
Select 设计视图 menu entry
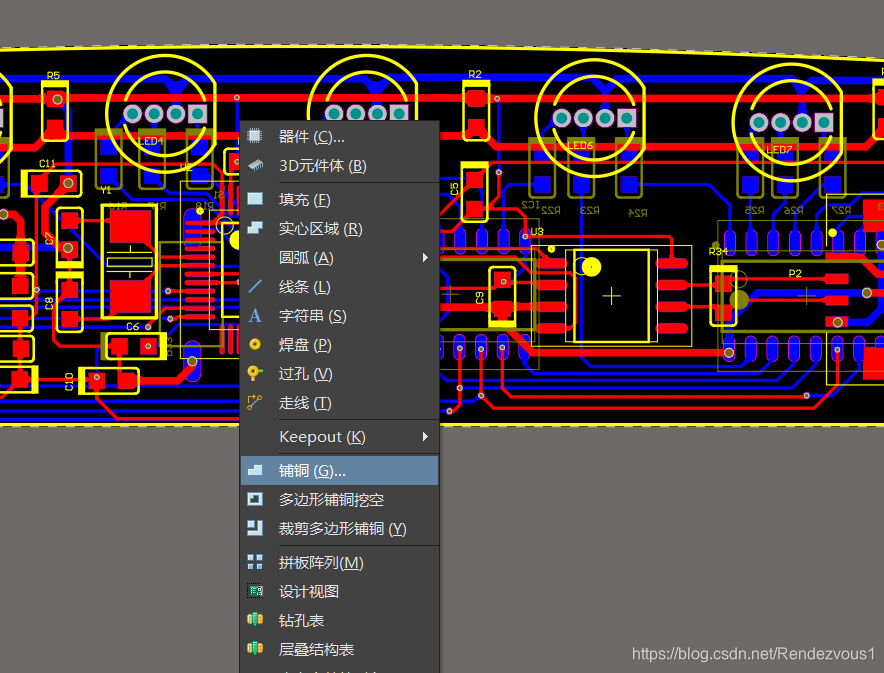tap(339, 591)
